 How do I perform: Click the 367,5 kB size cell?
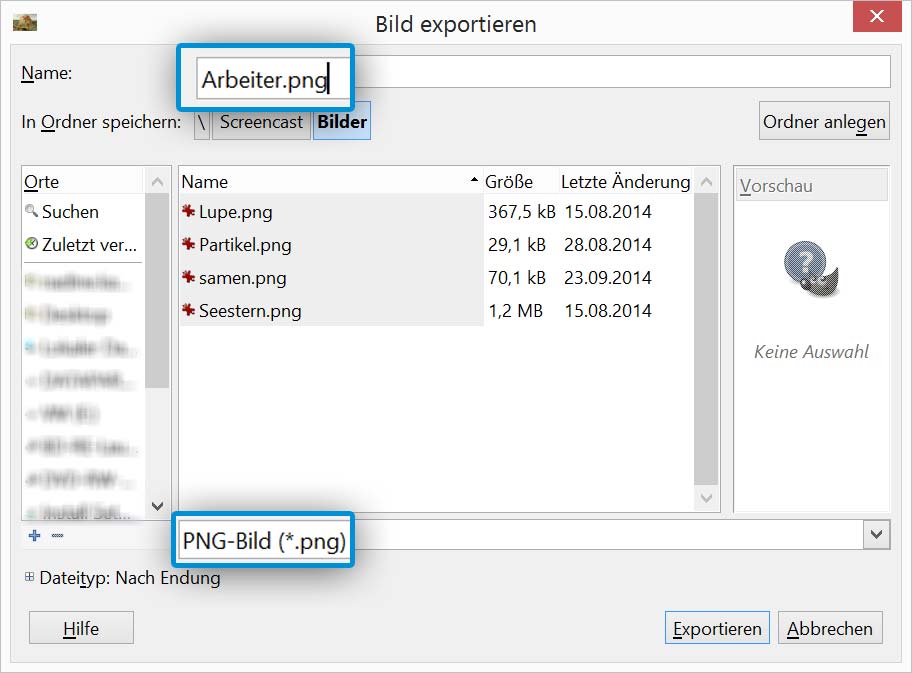coord(521,212)
